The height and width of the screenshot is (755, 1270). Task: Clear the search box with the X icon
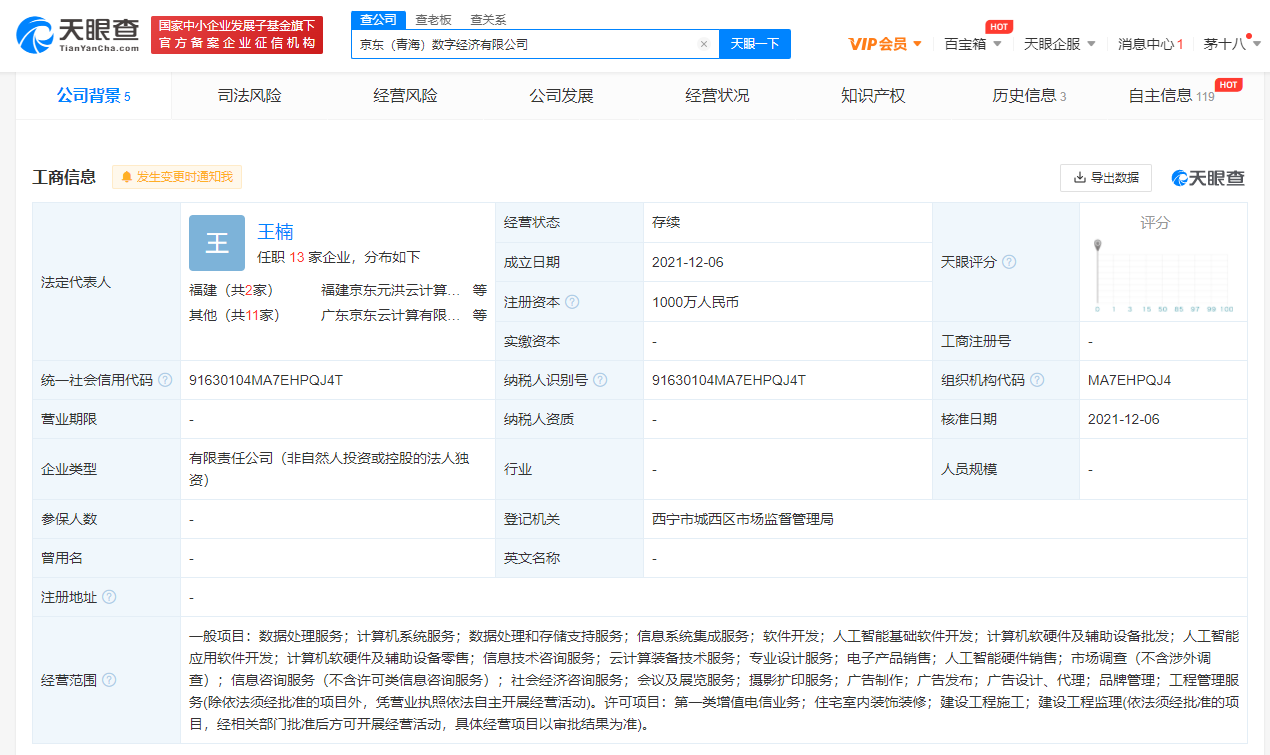(x=703, y=44)
